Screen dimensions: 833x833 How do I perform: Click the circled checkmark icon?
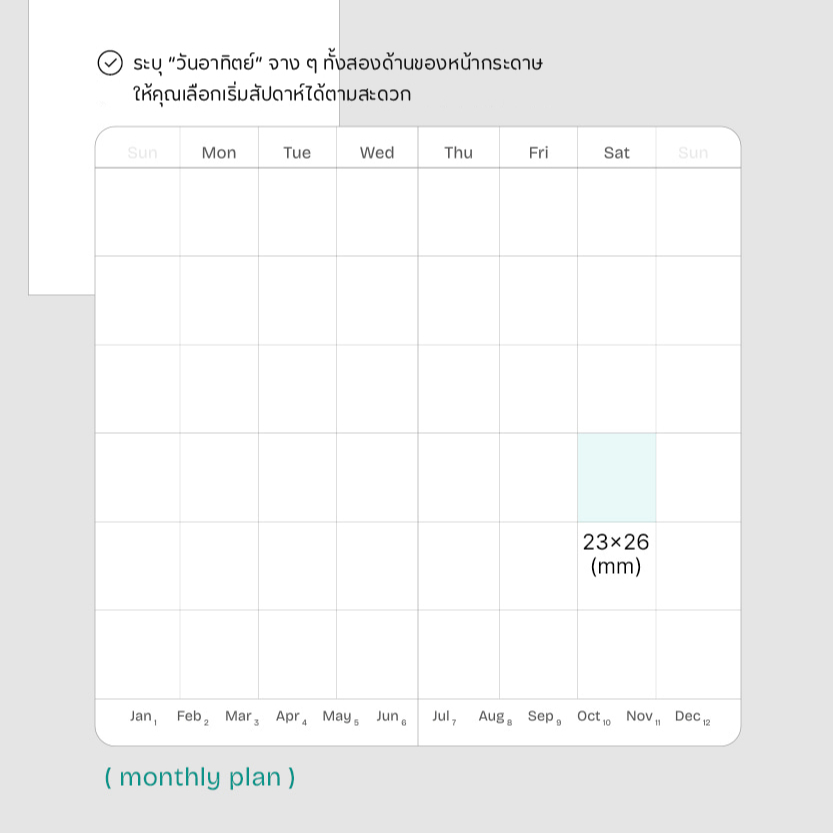coord(110,63)
